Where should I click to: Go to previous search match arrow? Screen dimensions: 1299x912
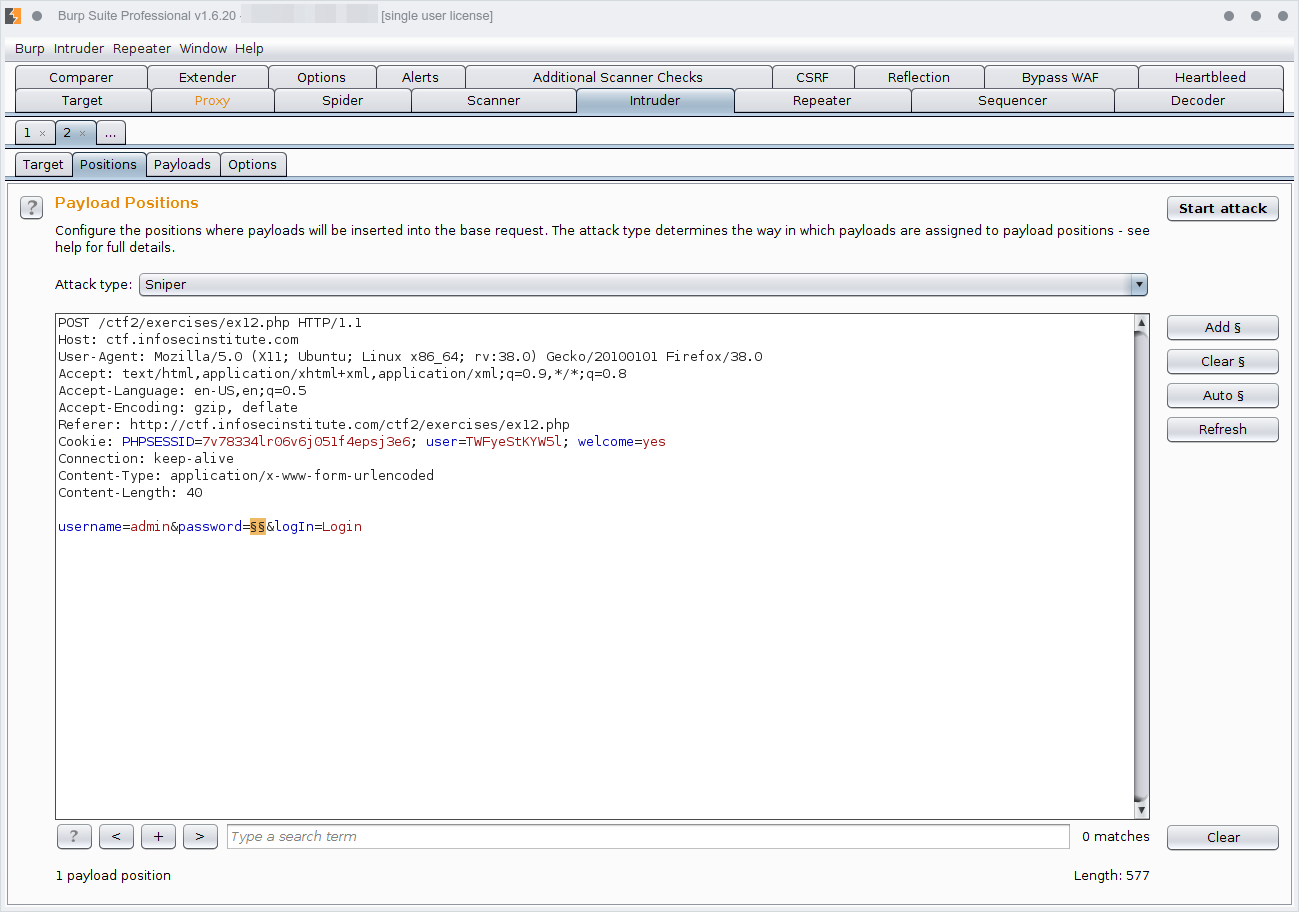116,837
